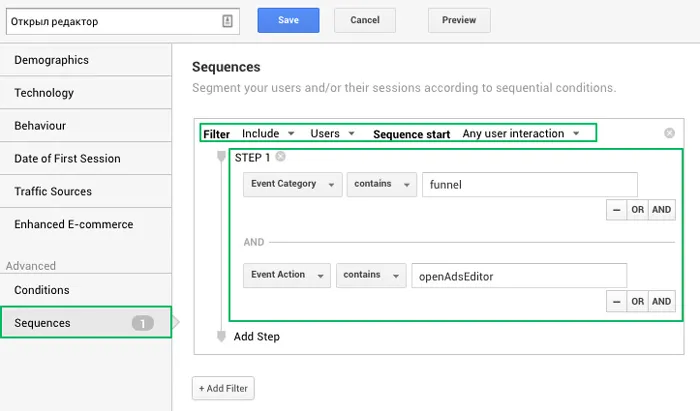Remove the Event Action condition with minus button
This screenshot has height=411, width=700.
pos(617,302)
